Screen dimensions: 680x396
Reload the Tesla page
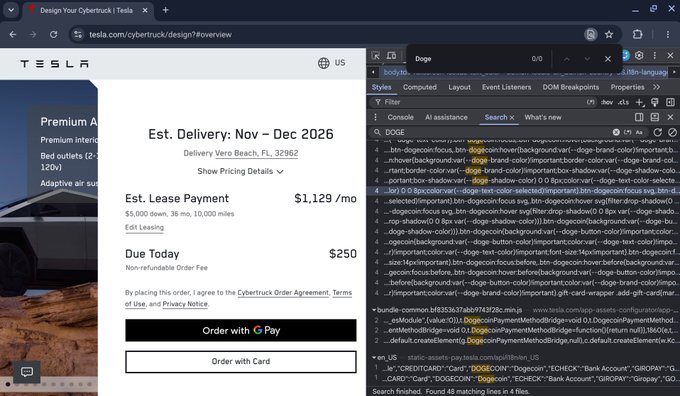(x=53, y=35)
